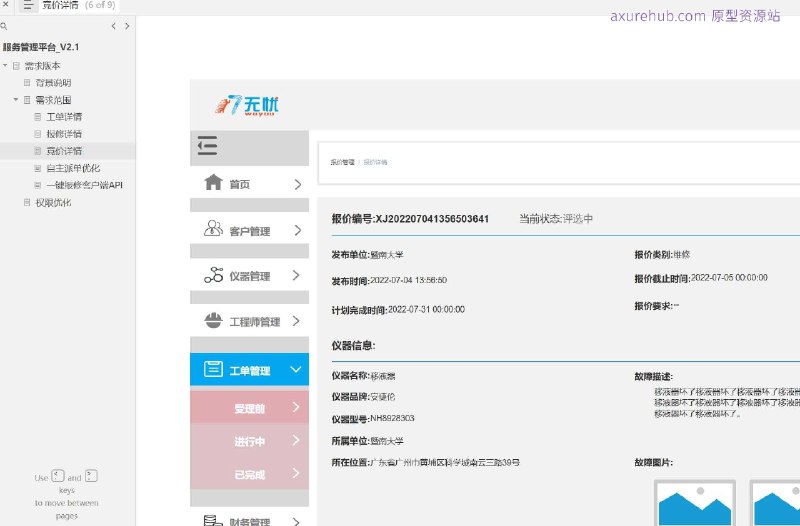Click the 工程师管理 menu label
800x526 pixels.
point(255,322)
